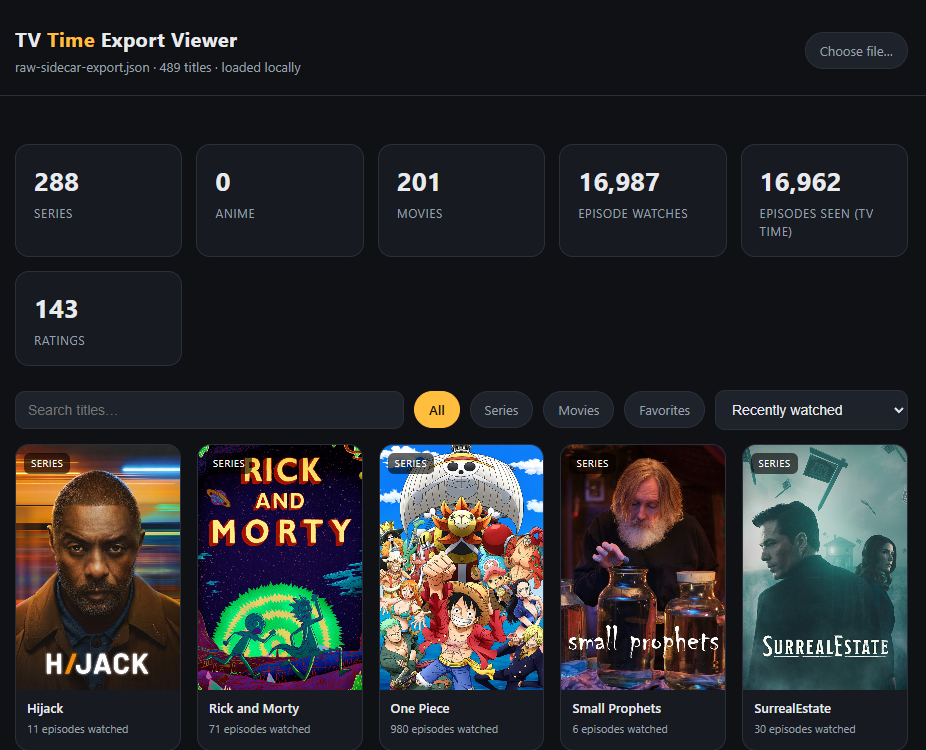Click '30 episodes watched' text

(x=804, y=729)
